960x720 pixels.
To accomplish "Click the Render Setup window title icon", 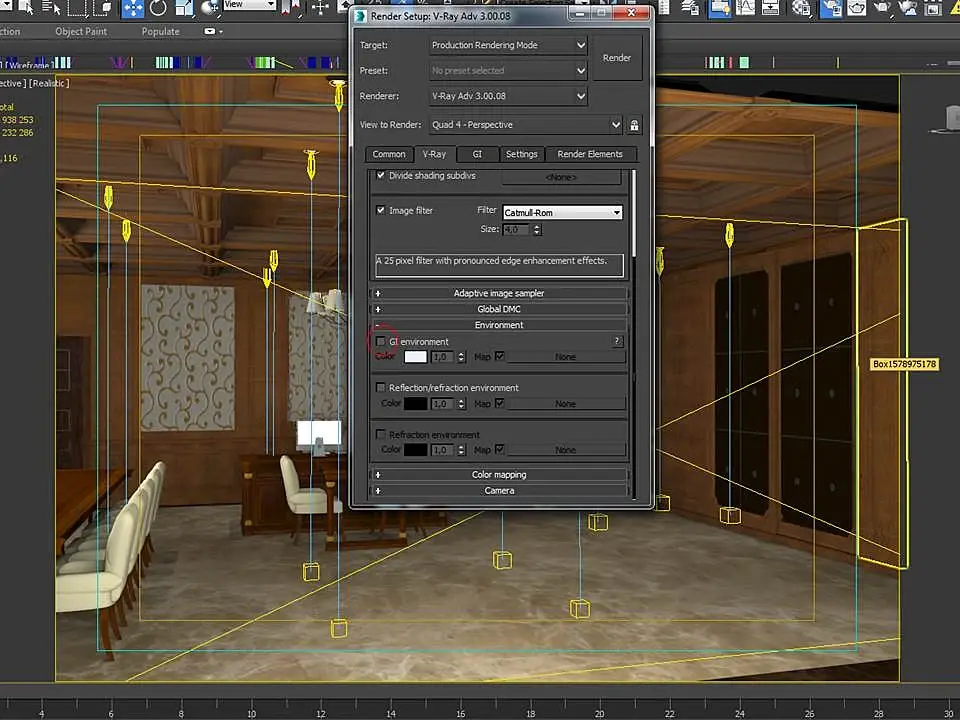I will tap(362, 15).
